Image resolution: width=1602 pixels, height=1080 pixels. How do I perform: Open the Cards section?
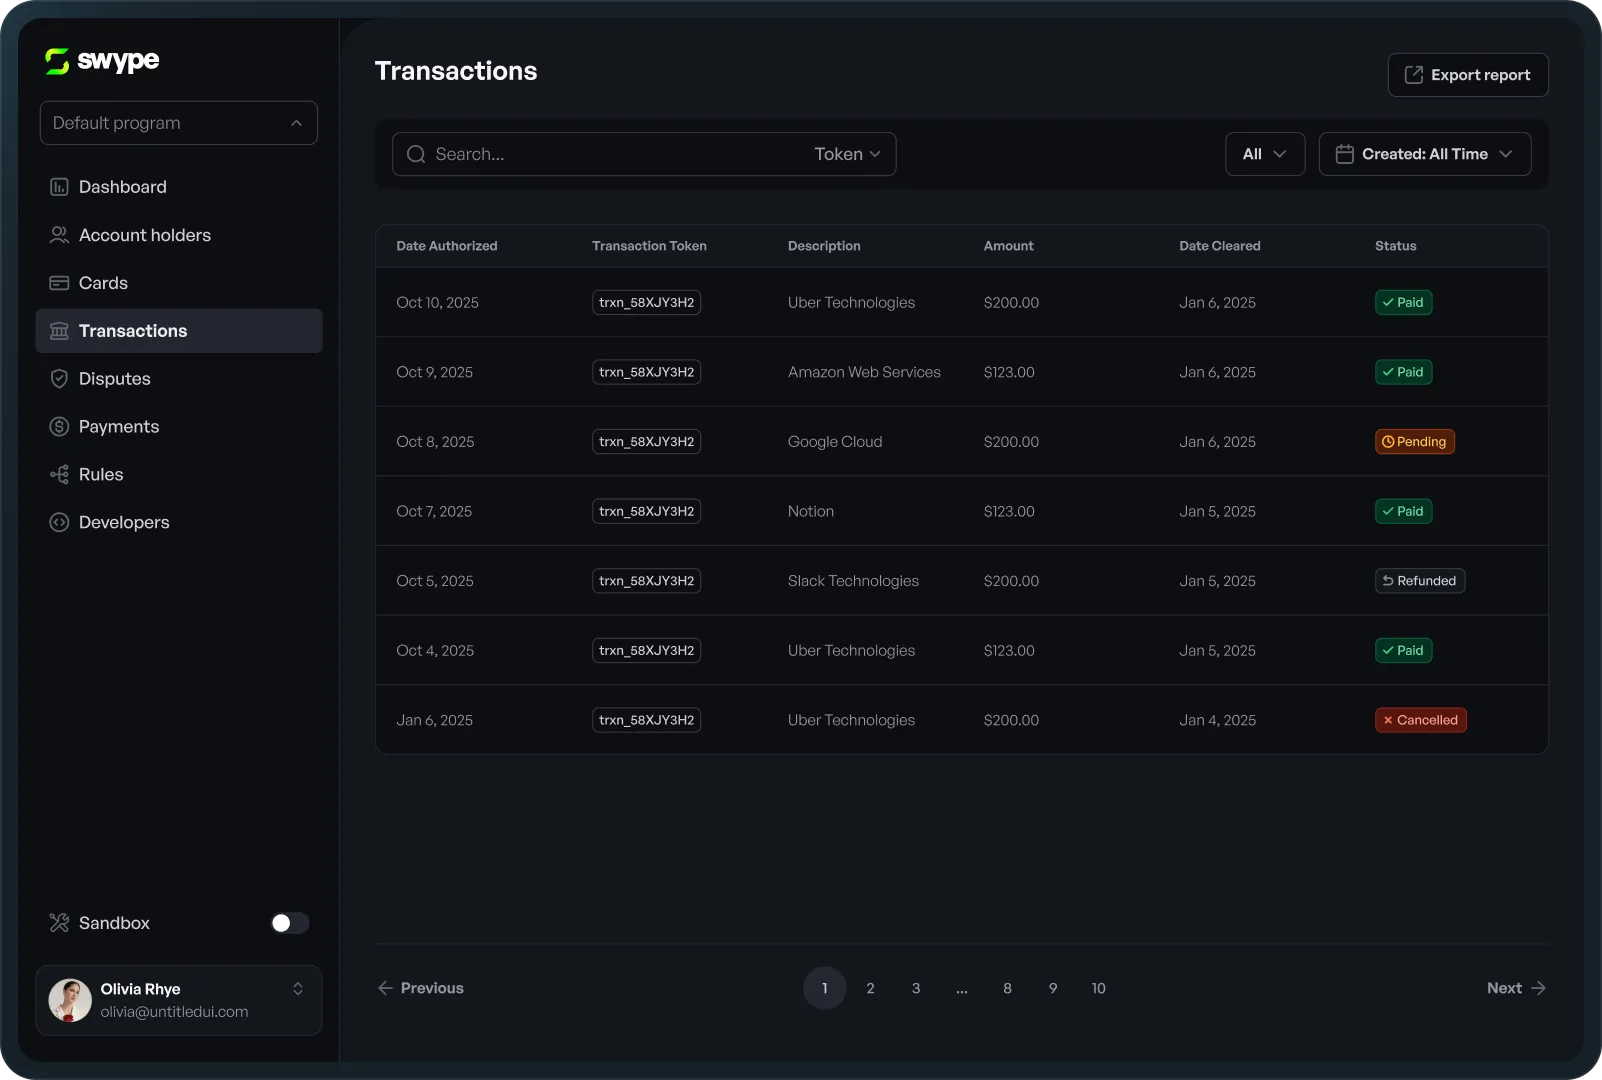point(179,283)
